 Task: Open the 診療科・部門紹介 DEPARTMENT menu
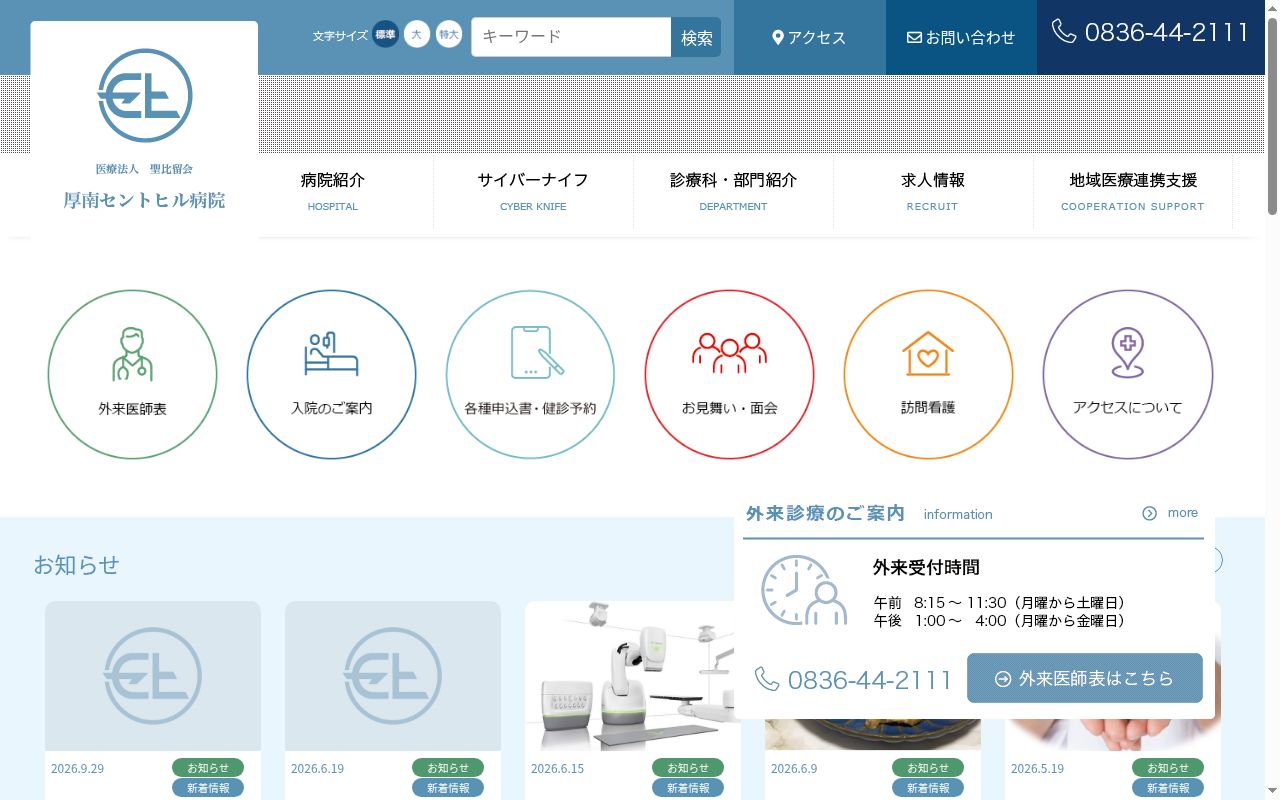point(733,192)
